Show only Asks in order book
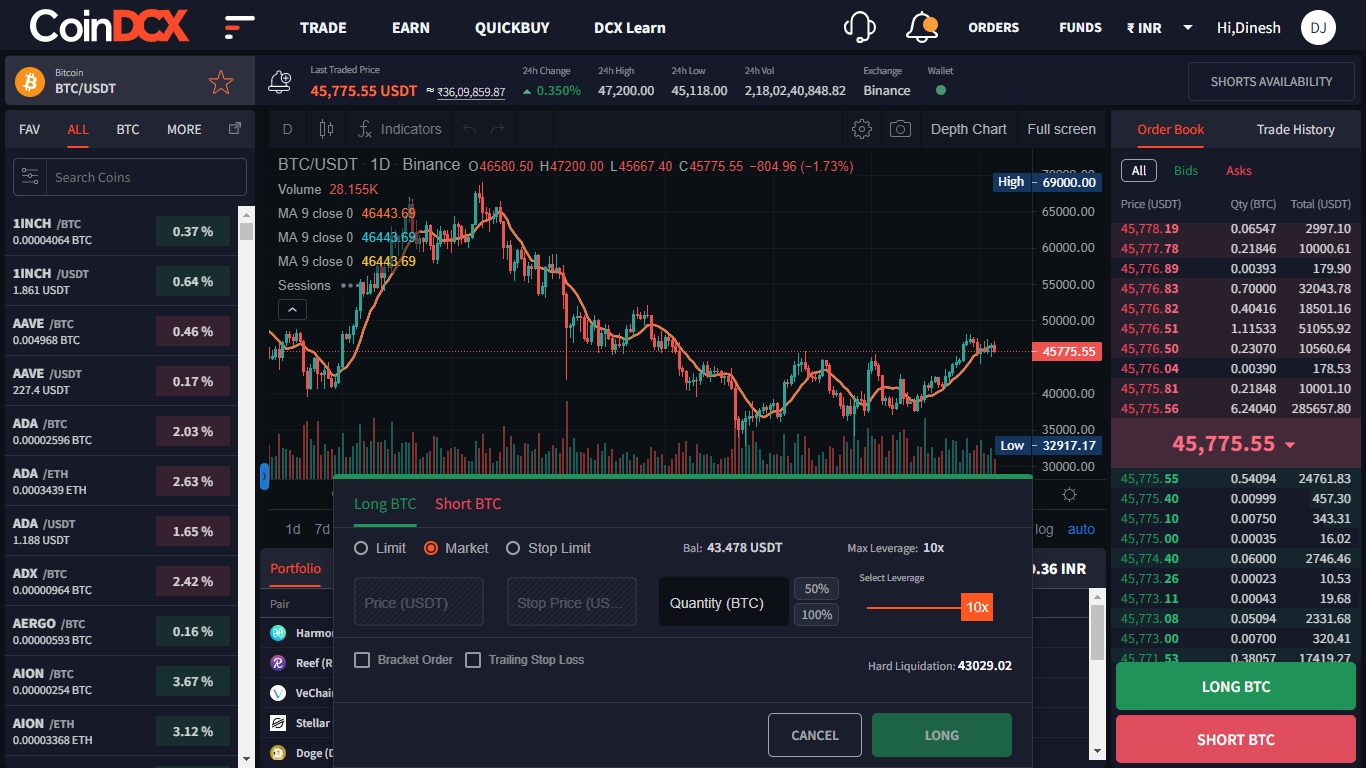 [x=1239, y=171]
